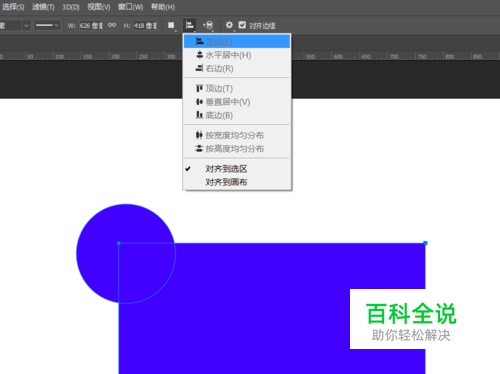Screen dimensions: 500x374
Task: Toggle the link width and height chain icon
Action: [112, 25]
